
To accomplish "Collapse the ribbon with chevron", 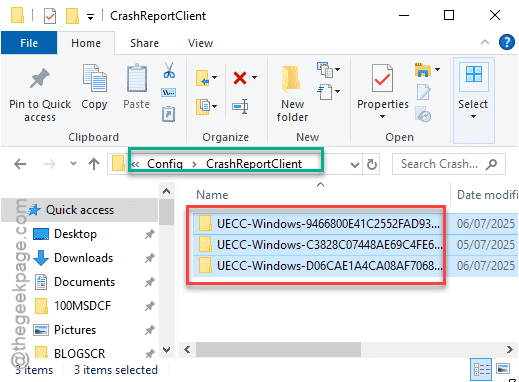I will [485, 42].
